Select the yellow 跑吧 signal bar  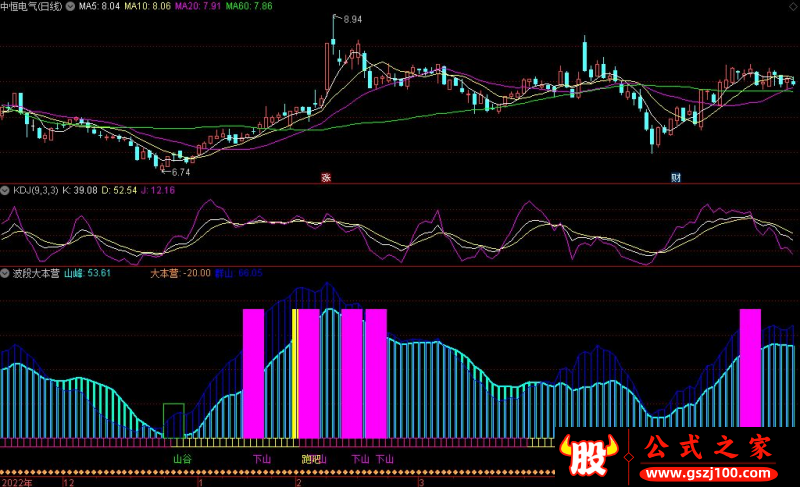point(294,373)
